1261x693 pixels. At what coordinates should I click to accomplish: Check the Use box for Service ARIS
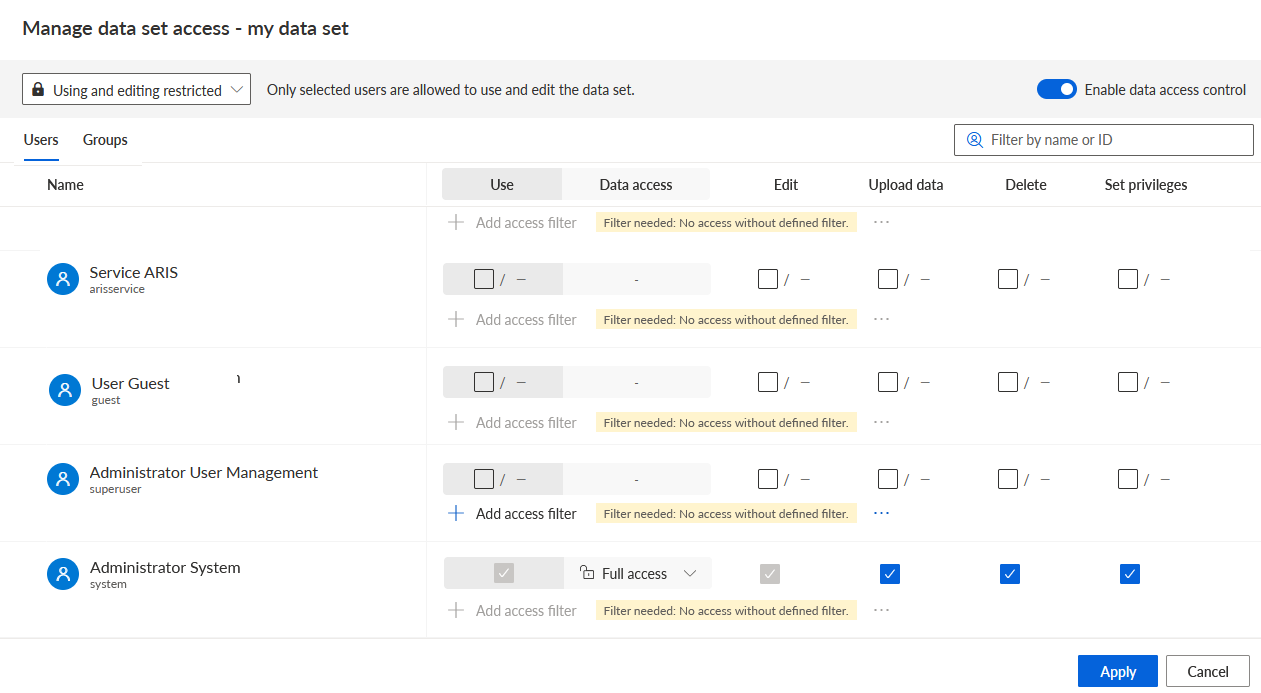pos(484,279)
